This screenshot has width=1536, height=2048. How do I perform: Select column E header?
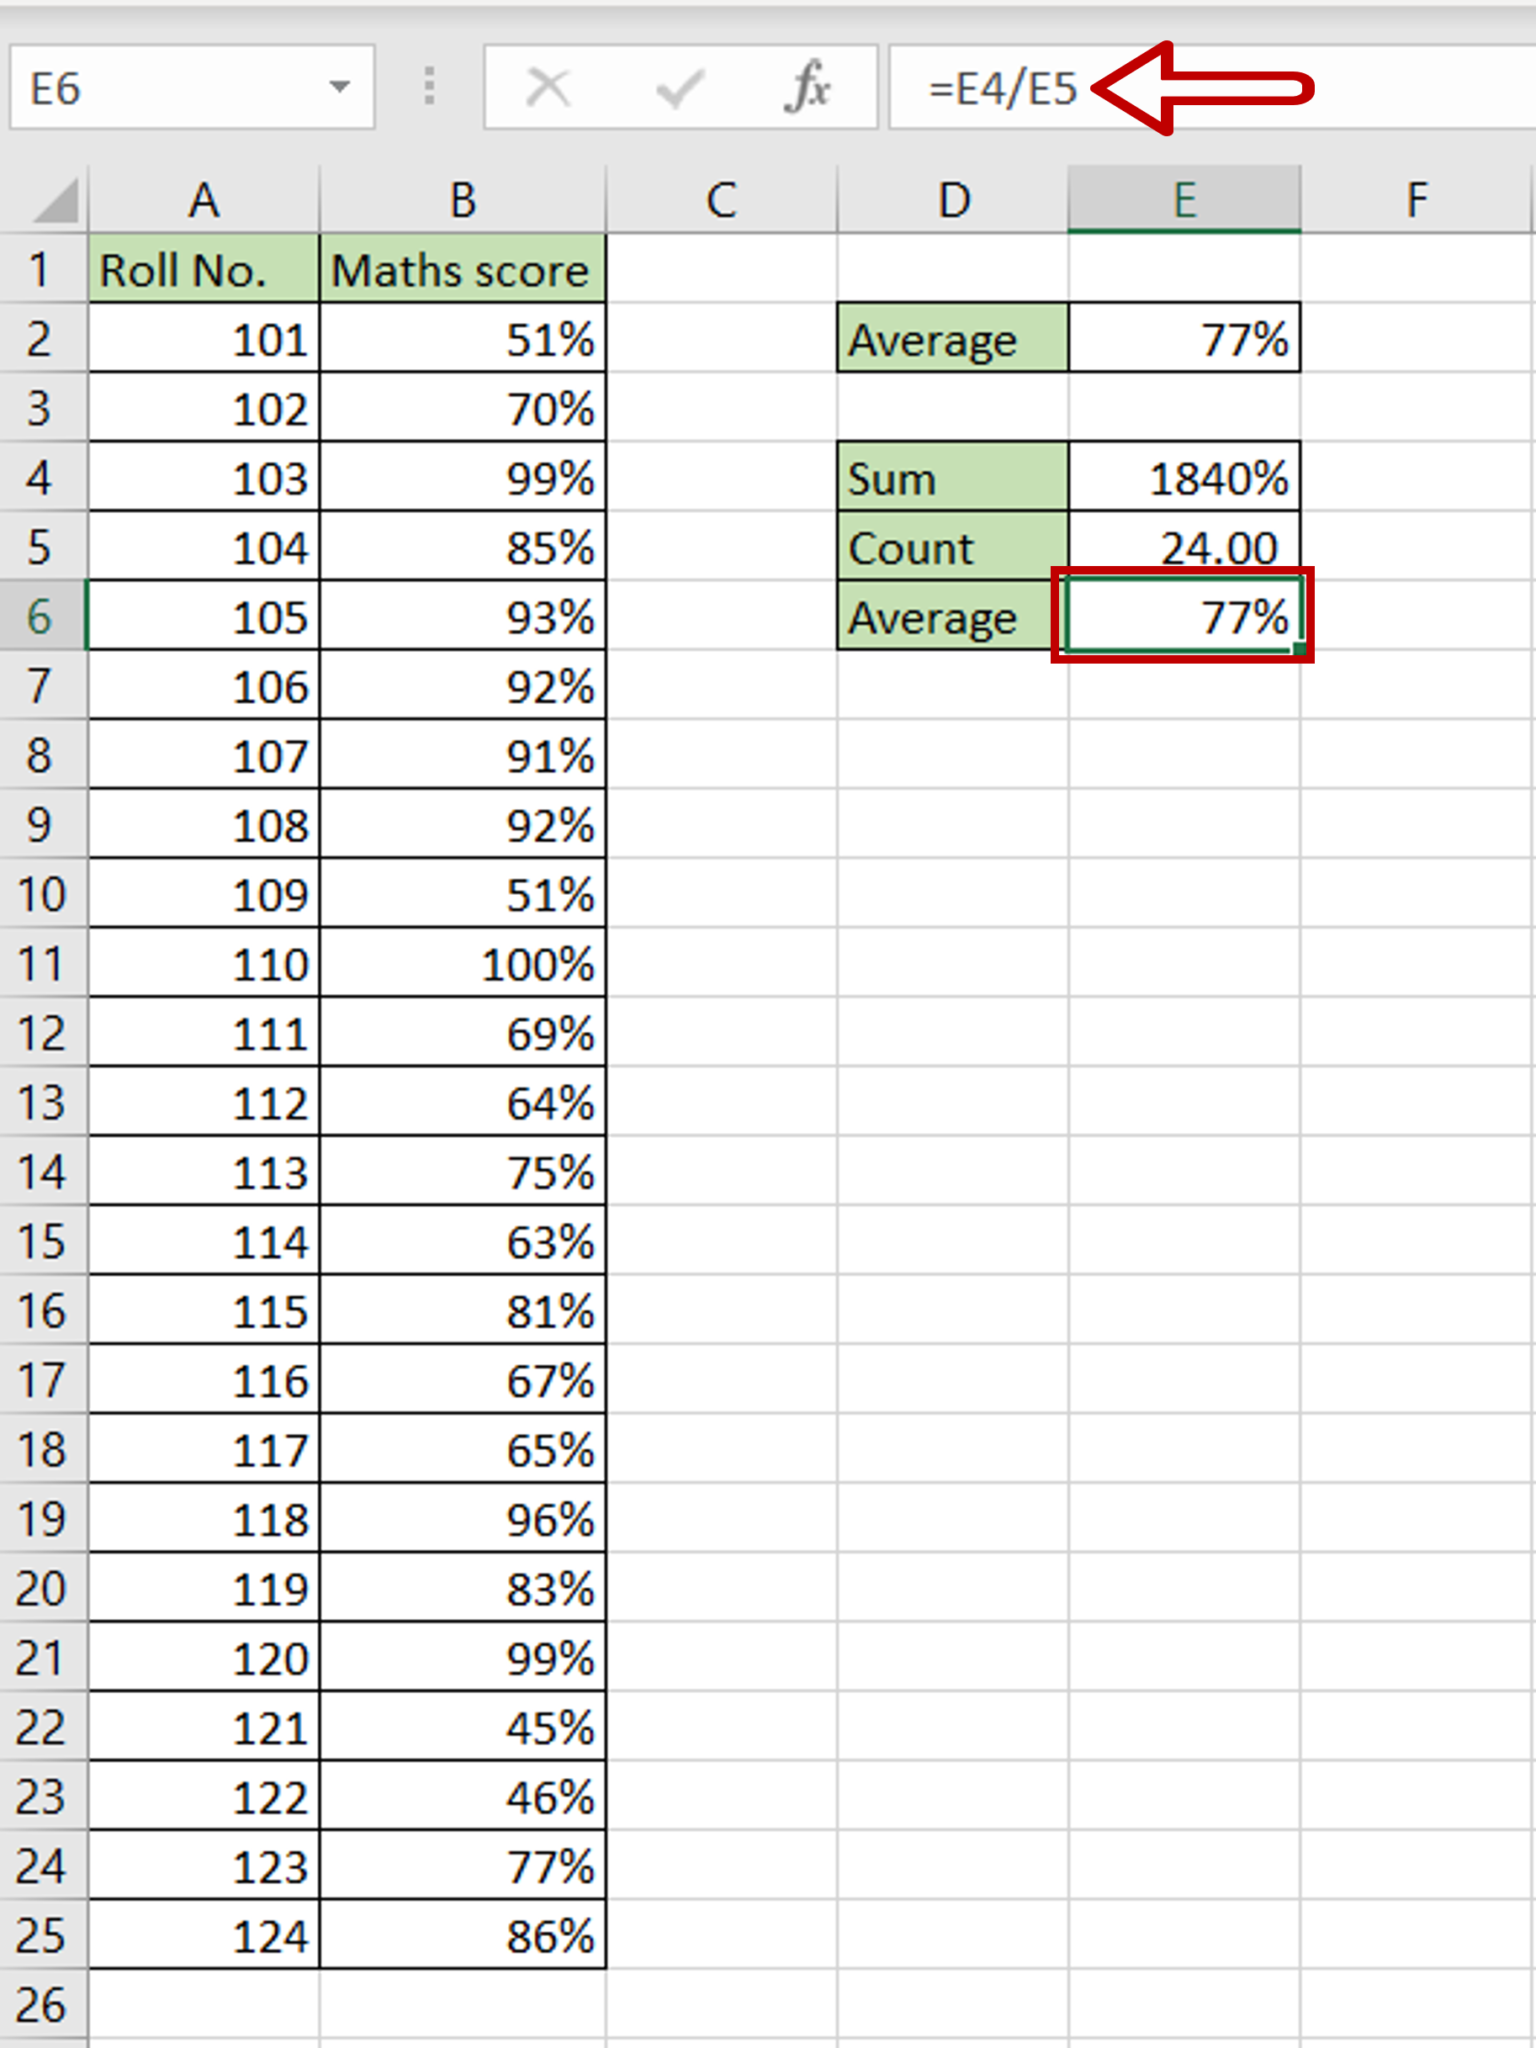point(1185,198)
